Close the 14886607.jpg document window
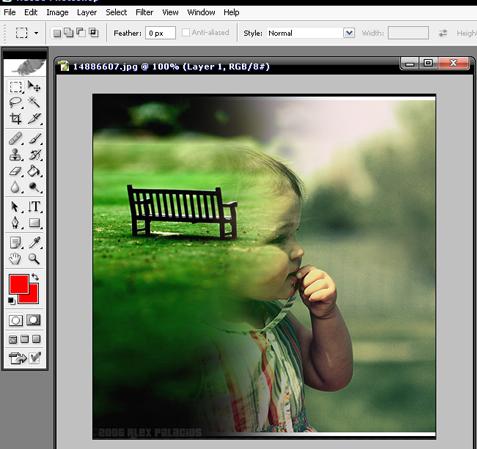477x449 pixels. pos(454,63)
